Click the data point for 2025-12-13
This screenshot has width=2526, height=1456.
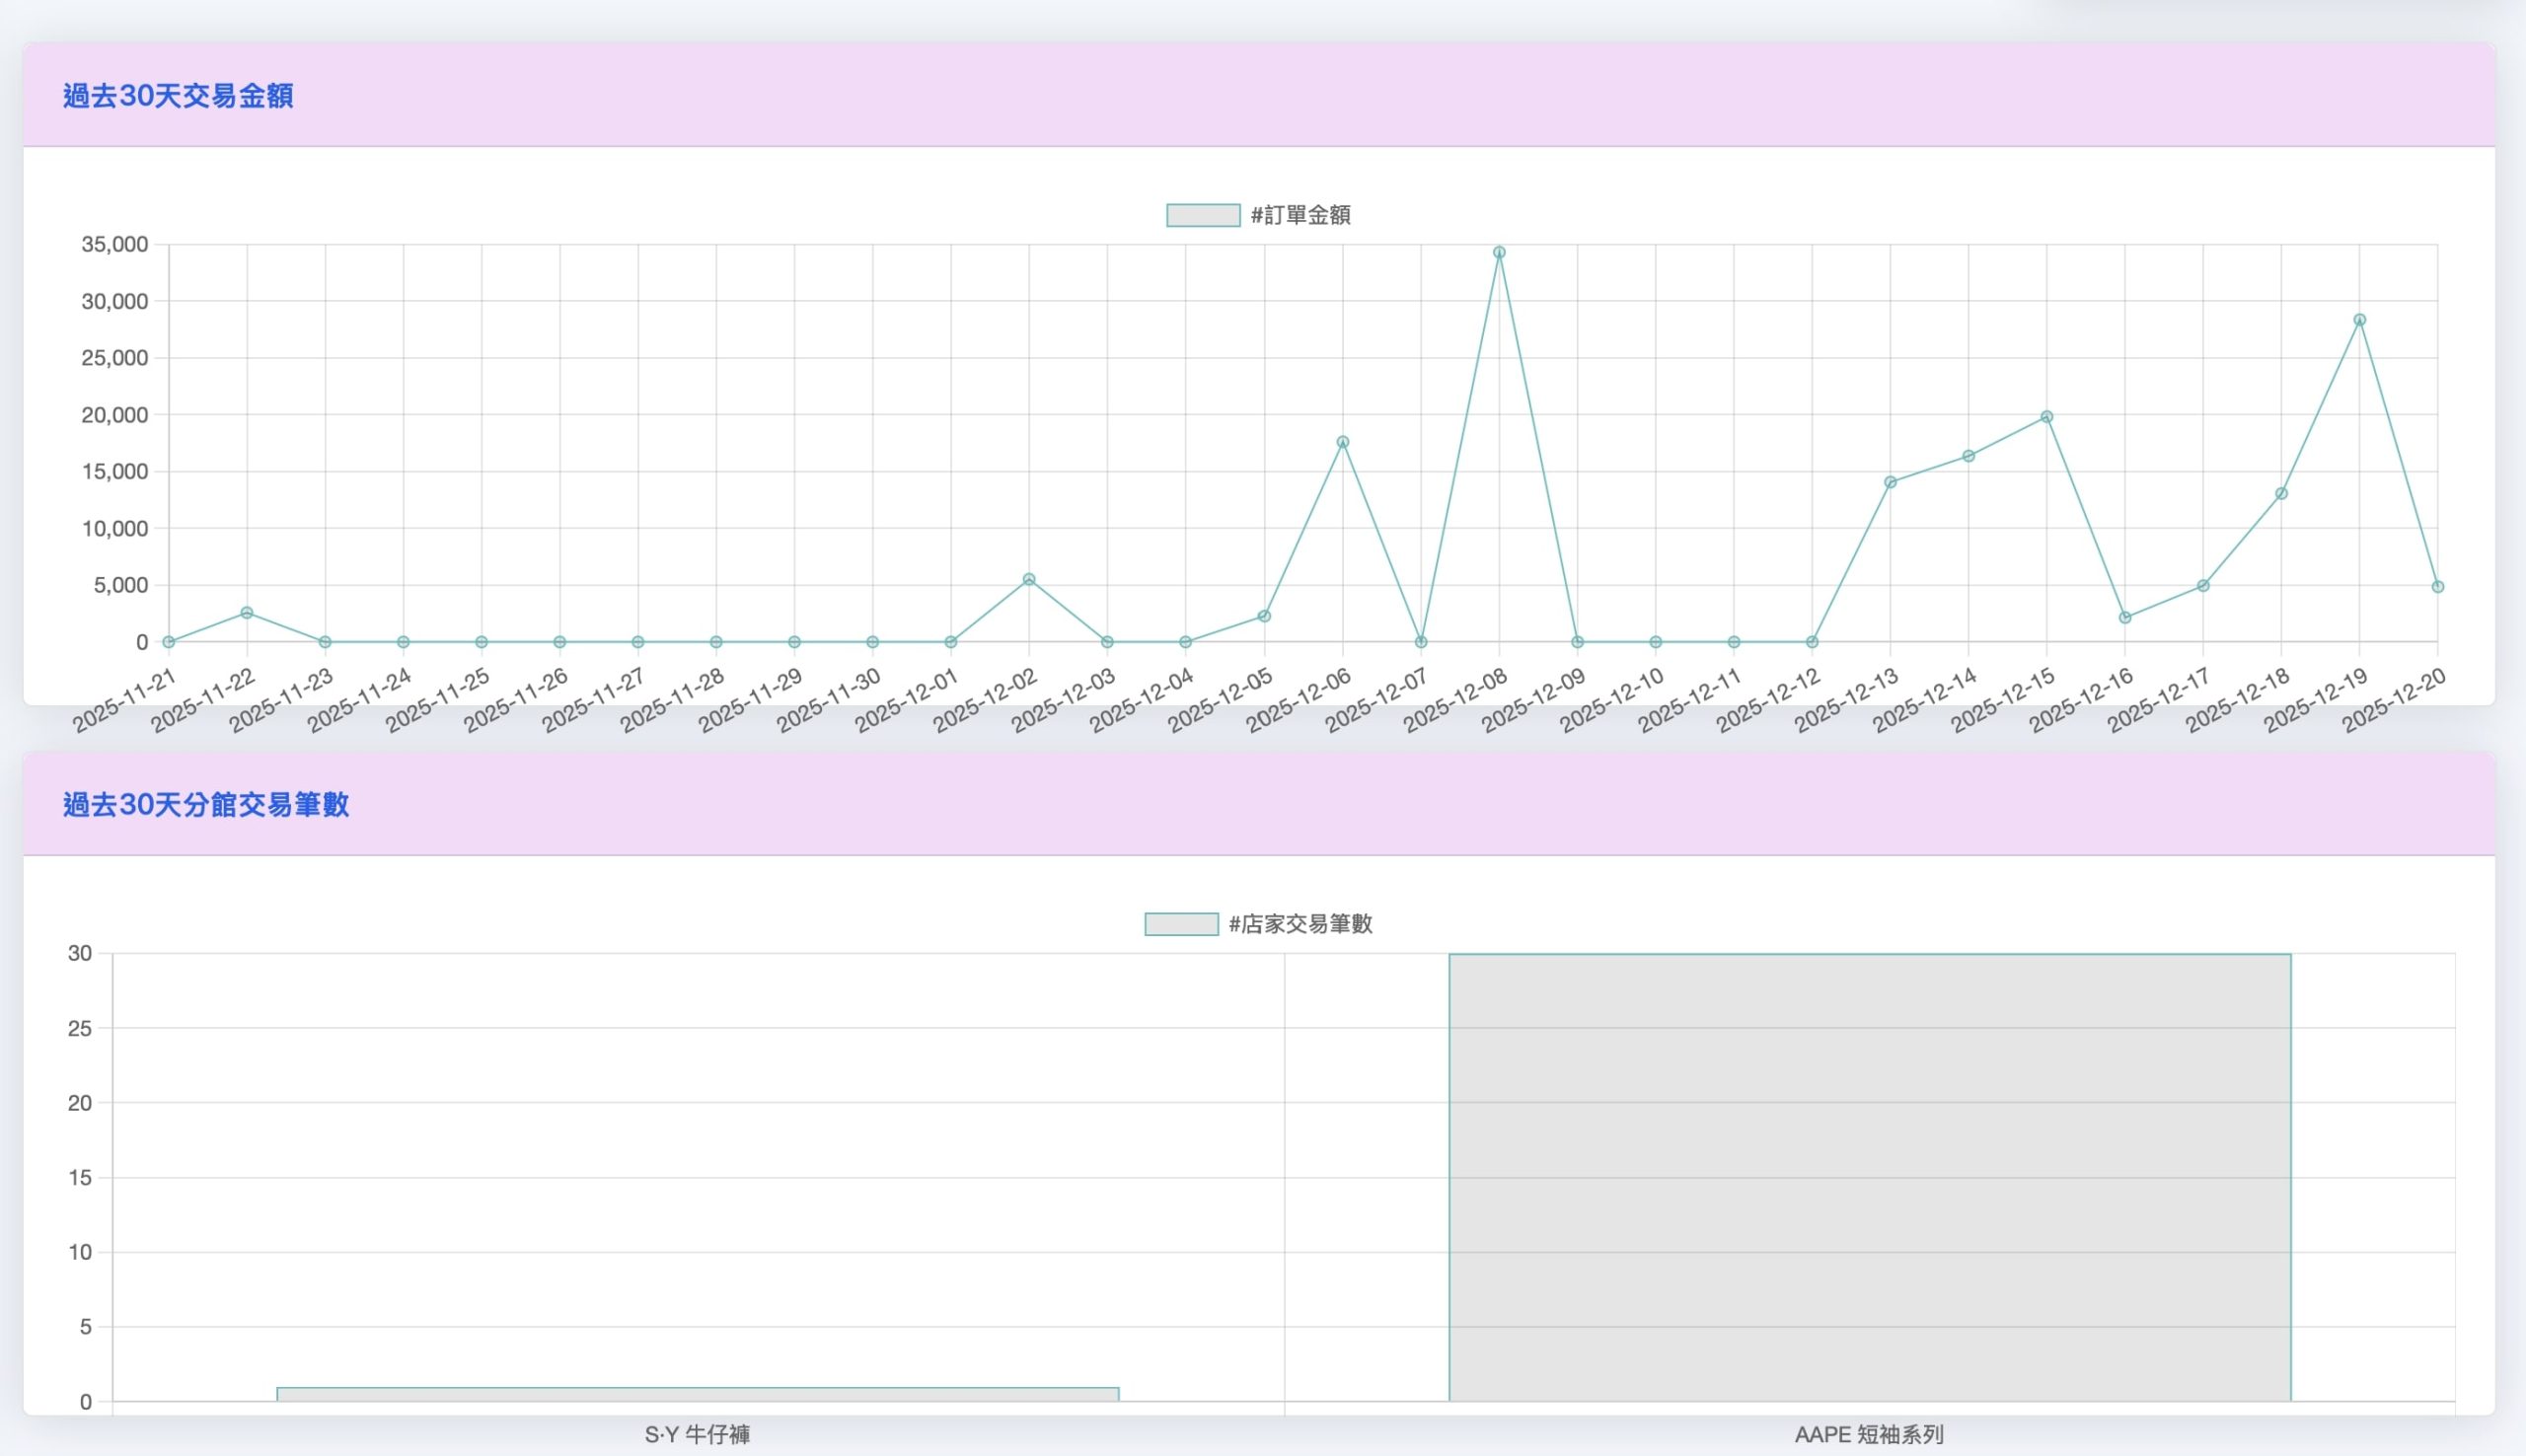[1890, 482]
